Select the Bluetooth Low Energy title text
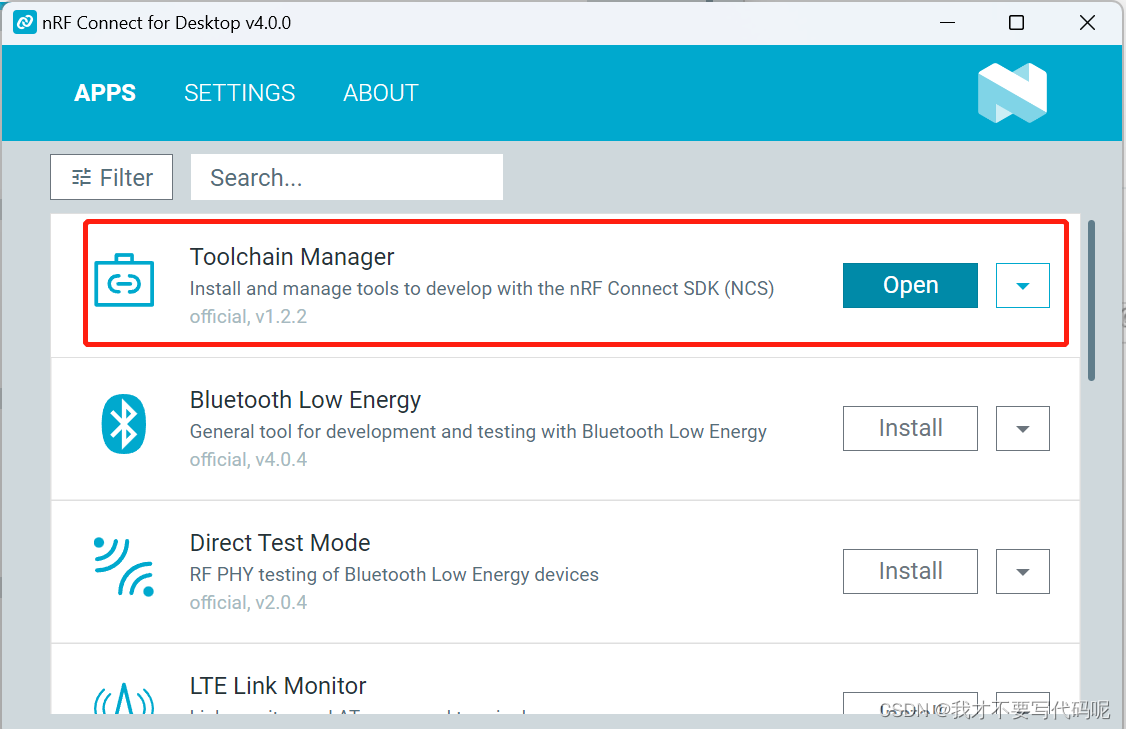 (x=305, y=400)
